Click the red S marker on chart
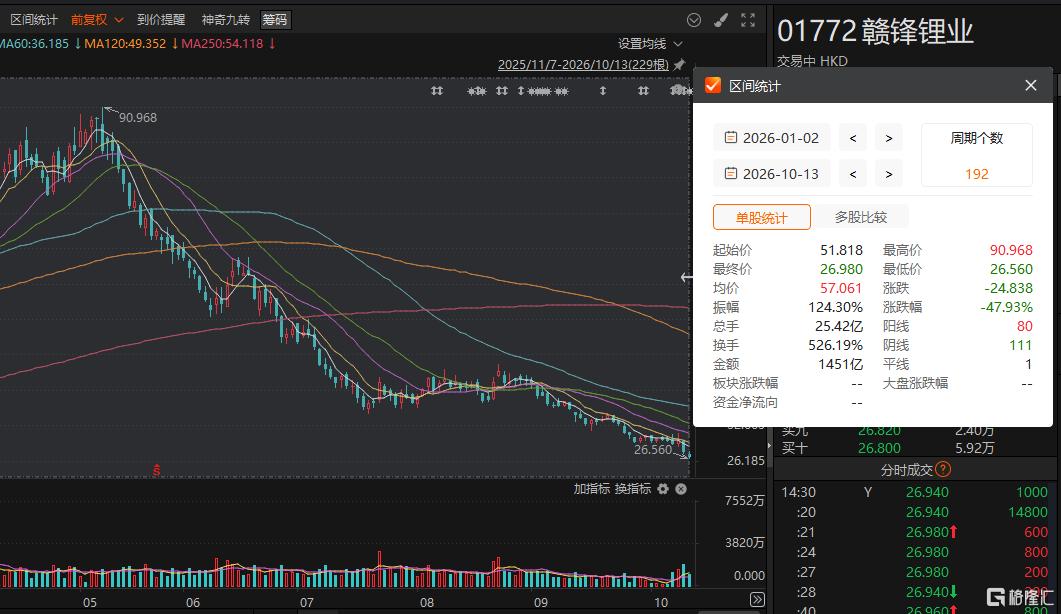The image size is (1061, 614). pos(156,469)
